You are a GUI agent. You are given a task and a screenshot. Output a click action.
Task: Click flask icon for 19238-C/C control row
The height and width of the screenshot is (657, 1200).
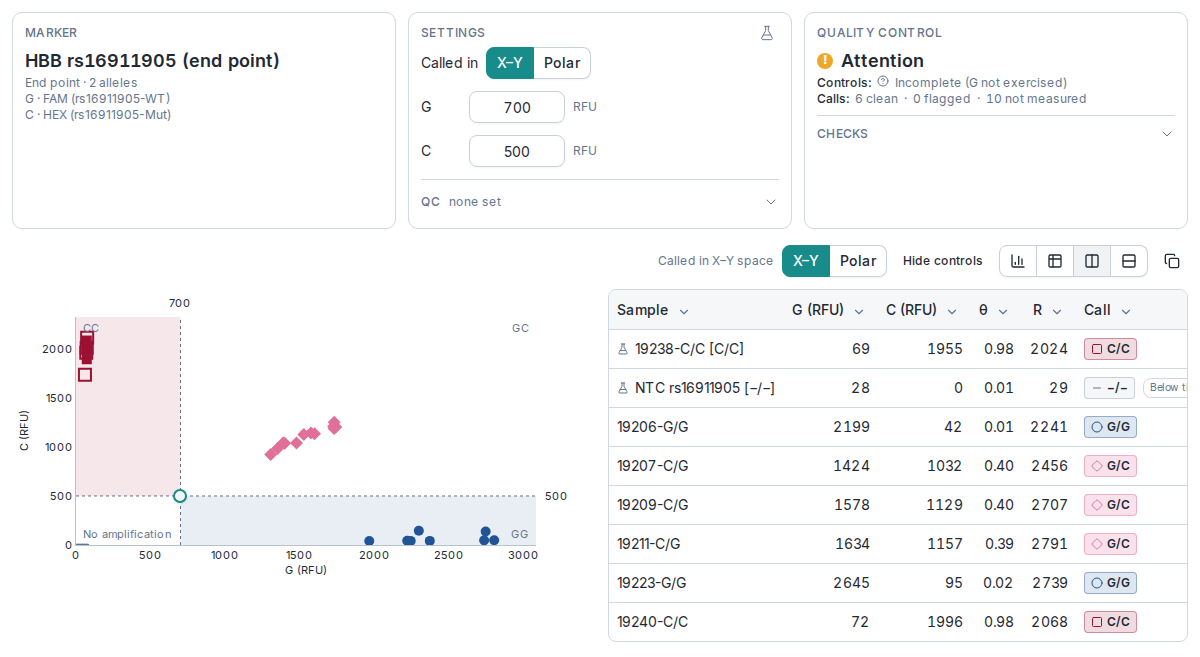click(x=623, y=349)
